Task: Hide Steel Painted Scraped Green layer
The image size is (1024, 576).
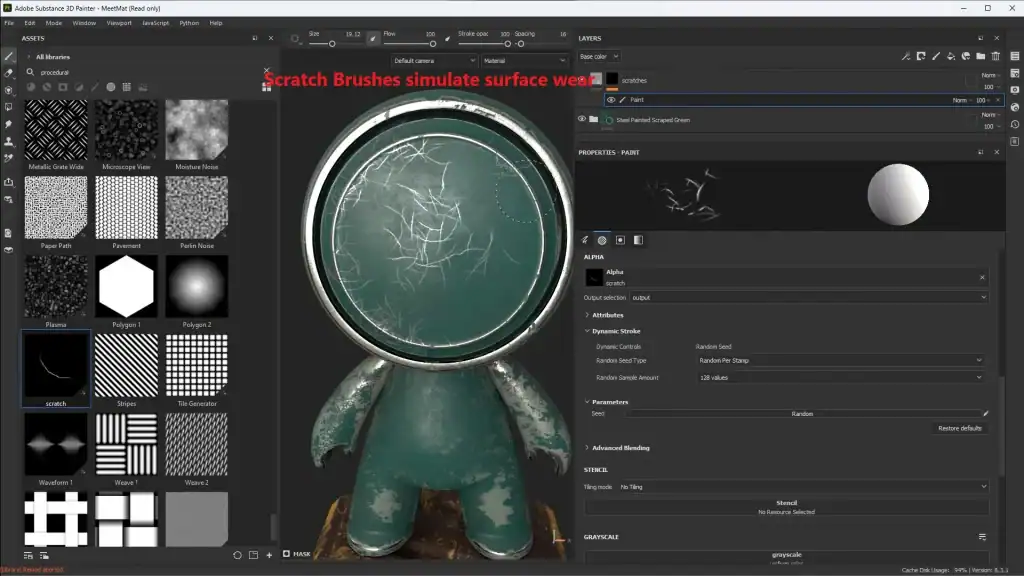Action: pyautogui.click(x=581, y=120)
